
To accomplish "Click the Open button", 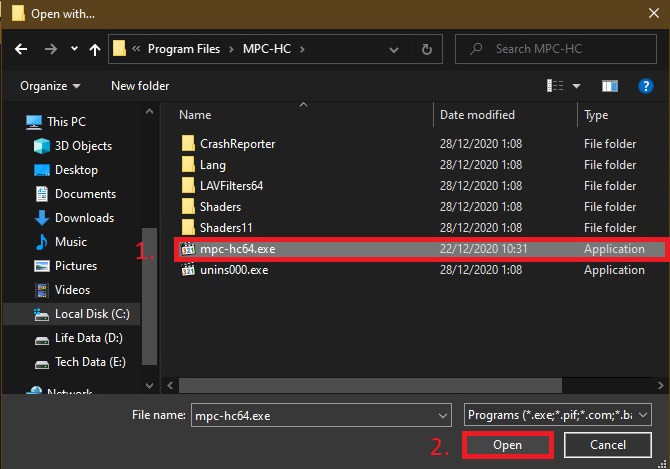I will pyautogui.click(x=508, y=445).
